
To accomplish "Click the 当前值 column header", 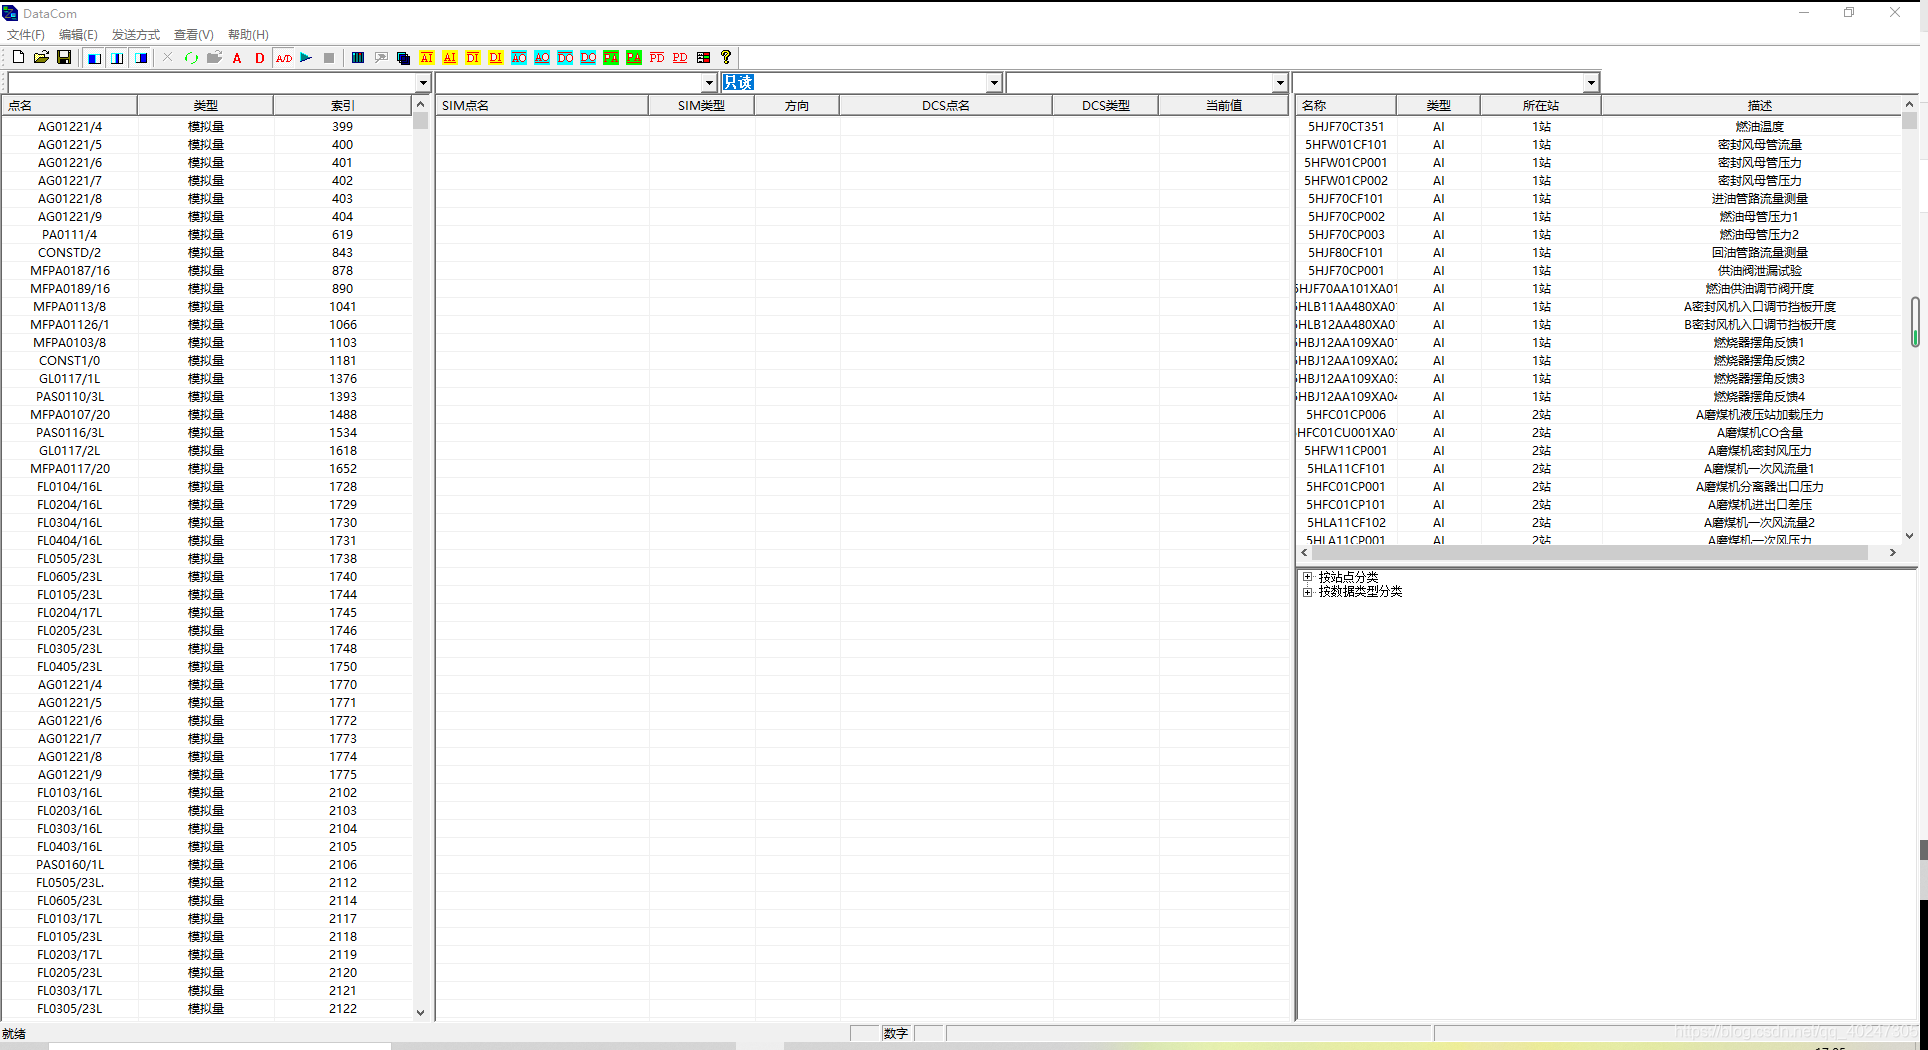I will [1223, 105].
